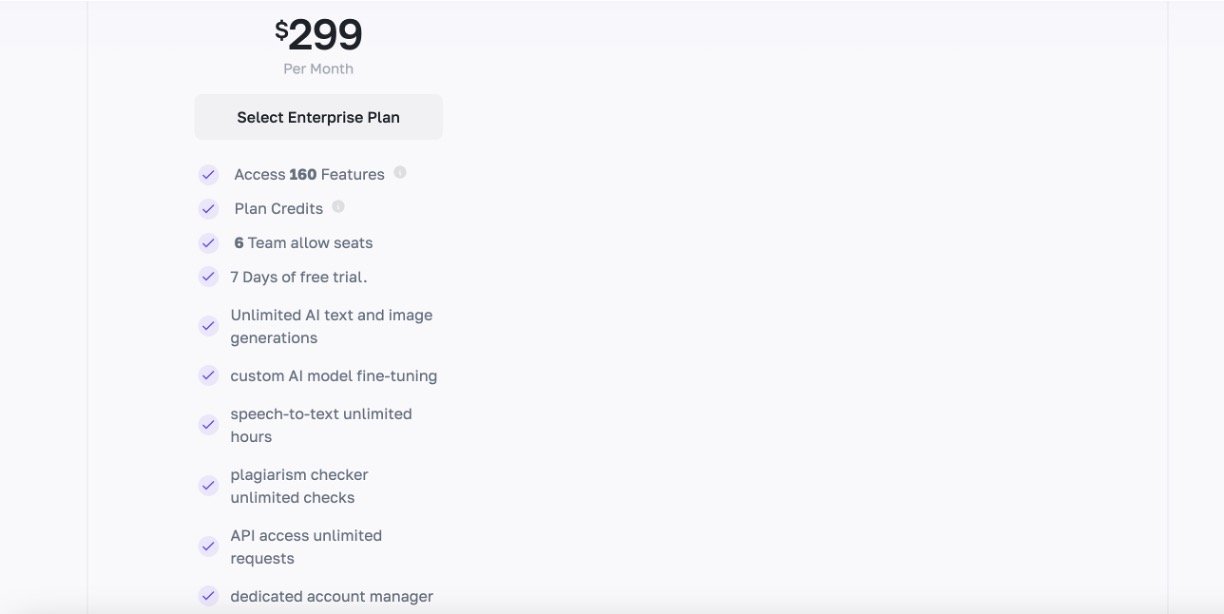Click the Per Month label
This screenshot has width=1224, height=614.
click(318, 69)
